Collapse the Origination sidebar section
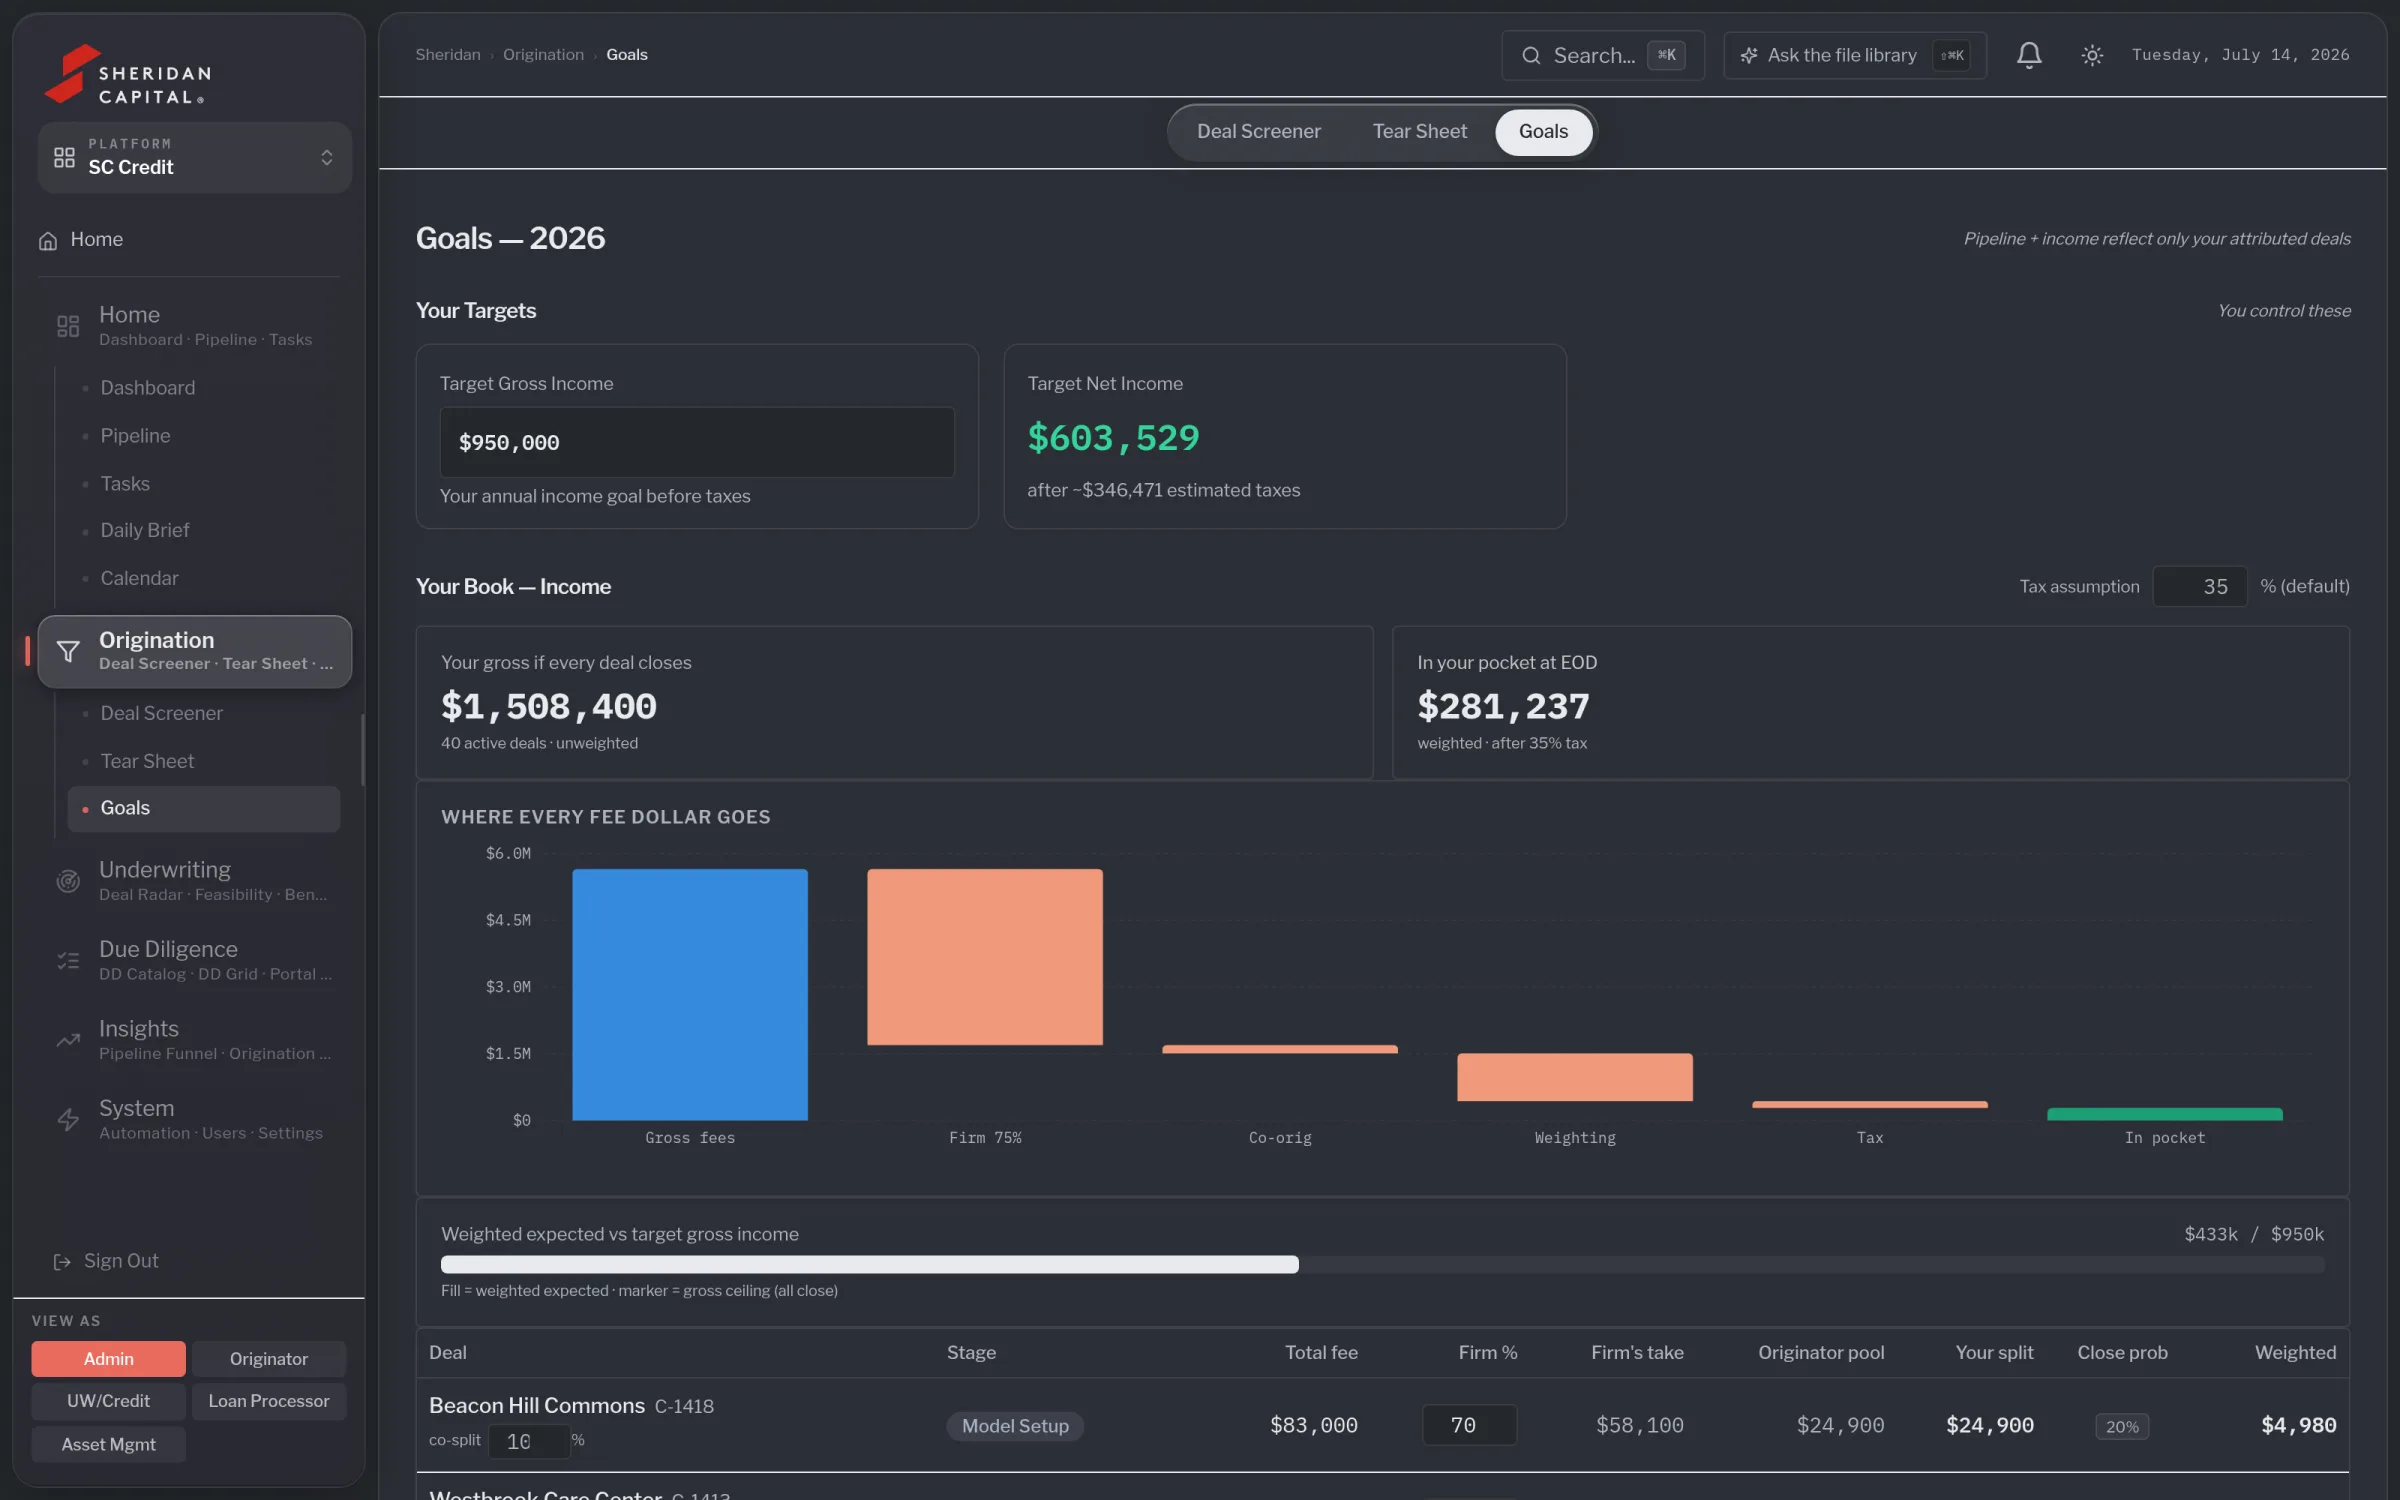This screenshot has height=1500, width=2400. click(x=195, y=651)
